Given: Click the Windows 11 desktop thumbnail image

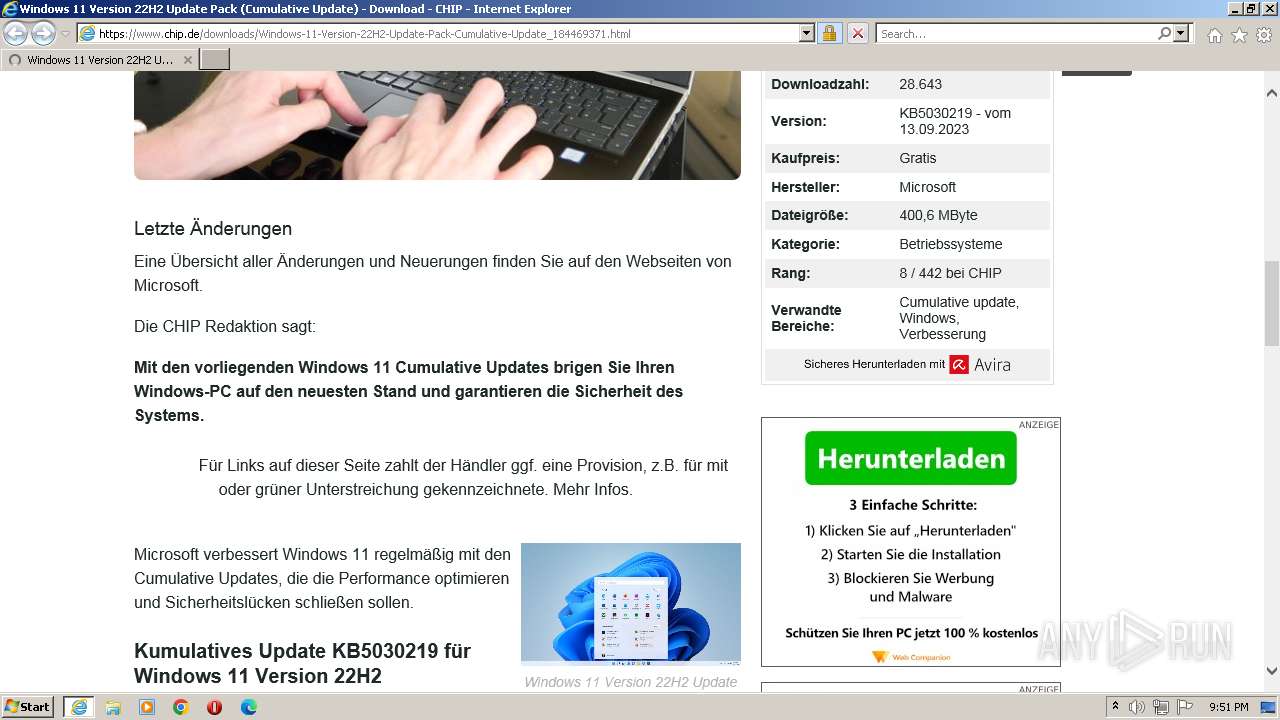Looking at the screenshot, I should (631, 604).
